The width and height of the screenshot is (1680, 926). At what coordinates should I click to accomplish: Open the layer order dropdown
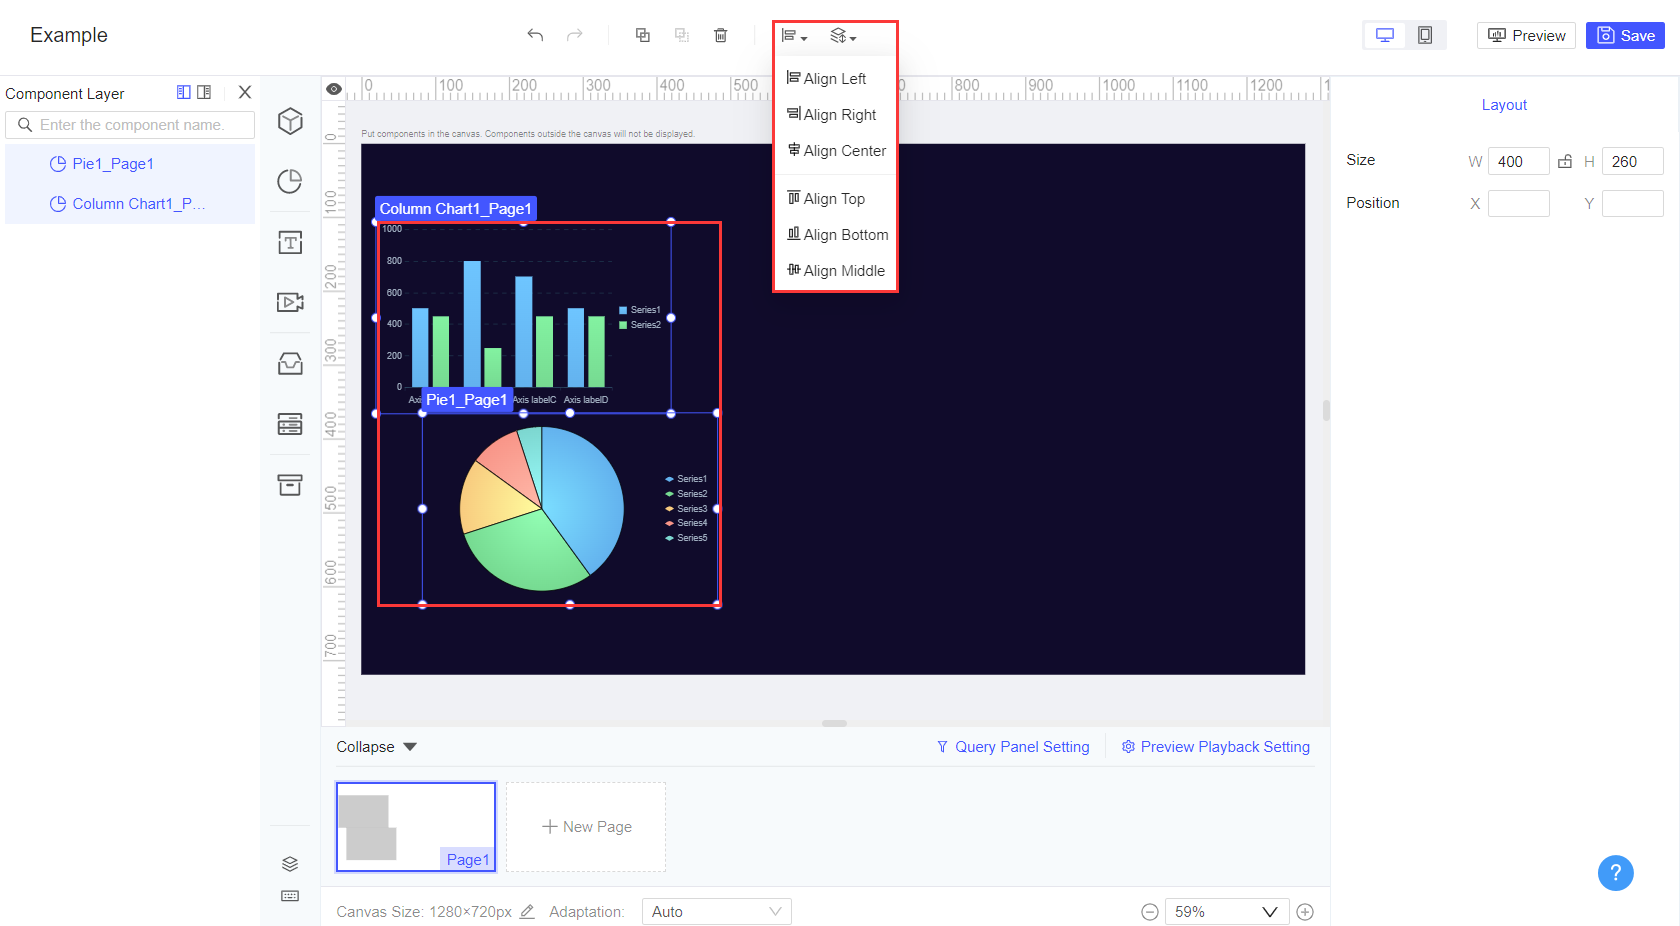tap(842, 35)
